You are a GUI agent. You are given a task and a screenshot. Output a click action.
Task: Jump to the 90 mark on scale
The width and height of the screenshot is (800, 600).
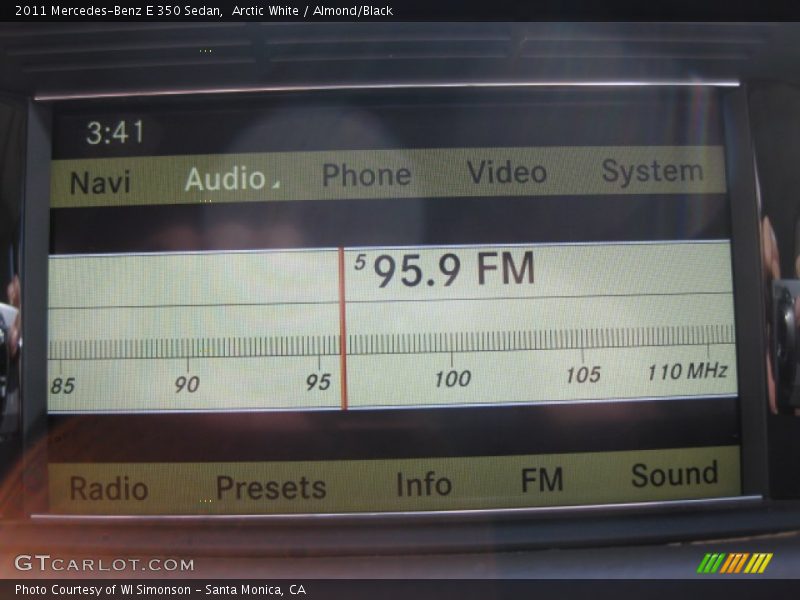pyautogui.click(x=187, y=384)
